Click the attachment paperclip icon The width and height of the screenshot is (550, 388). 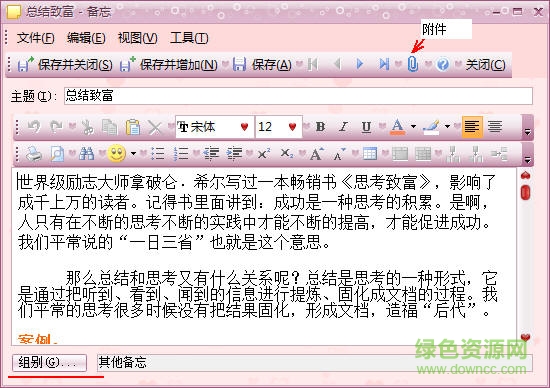[413, 64]
